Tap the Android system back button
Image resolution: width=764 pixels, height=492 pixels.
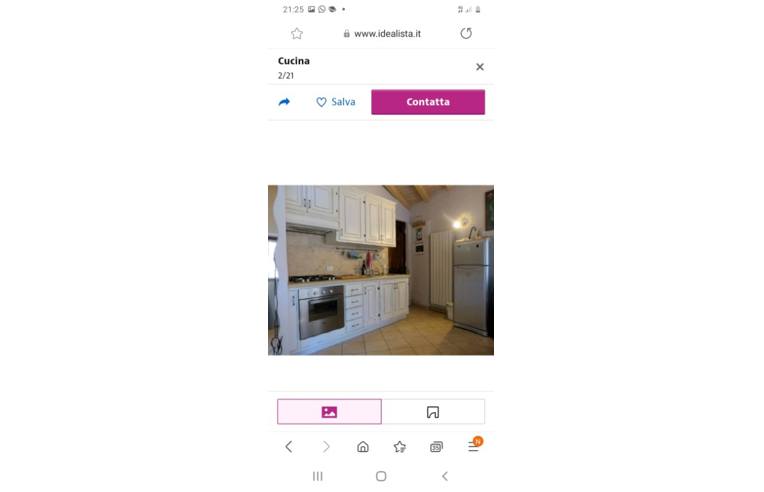(x=445, y=476)
